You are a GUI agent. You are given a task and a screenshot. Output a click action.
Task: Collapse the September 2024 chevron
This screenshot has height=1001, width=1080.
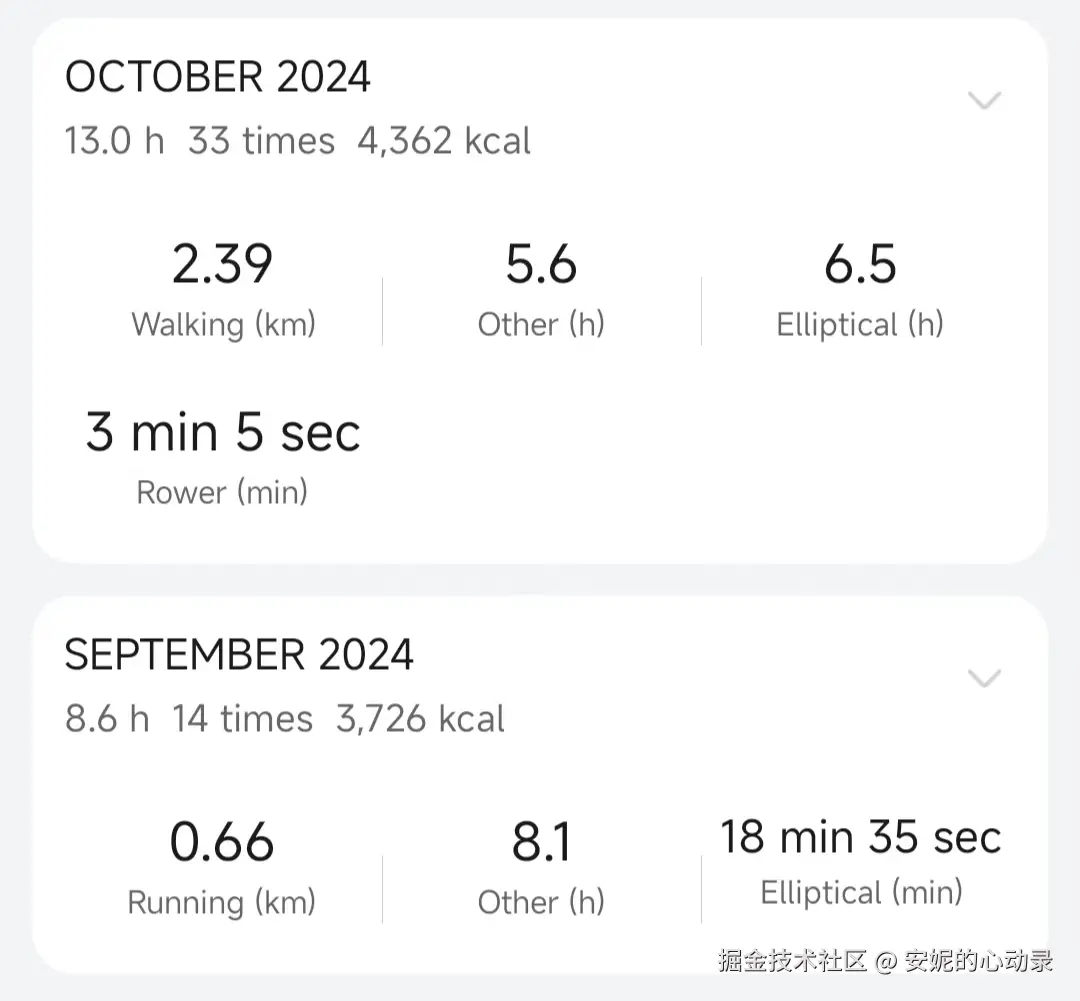pos(985,678)
